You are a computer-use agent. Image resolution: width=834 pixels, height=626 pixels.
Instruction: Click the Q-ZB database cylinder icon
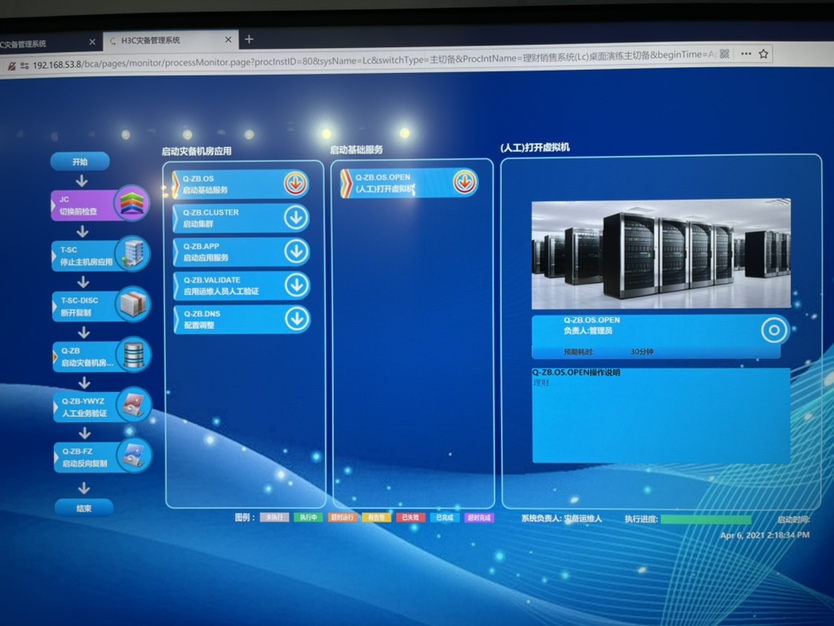tap(134, 354)
